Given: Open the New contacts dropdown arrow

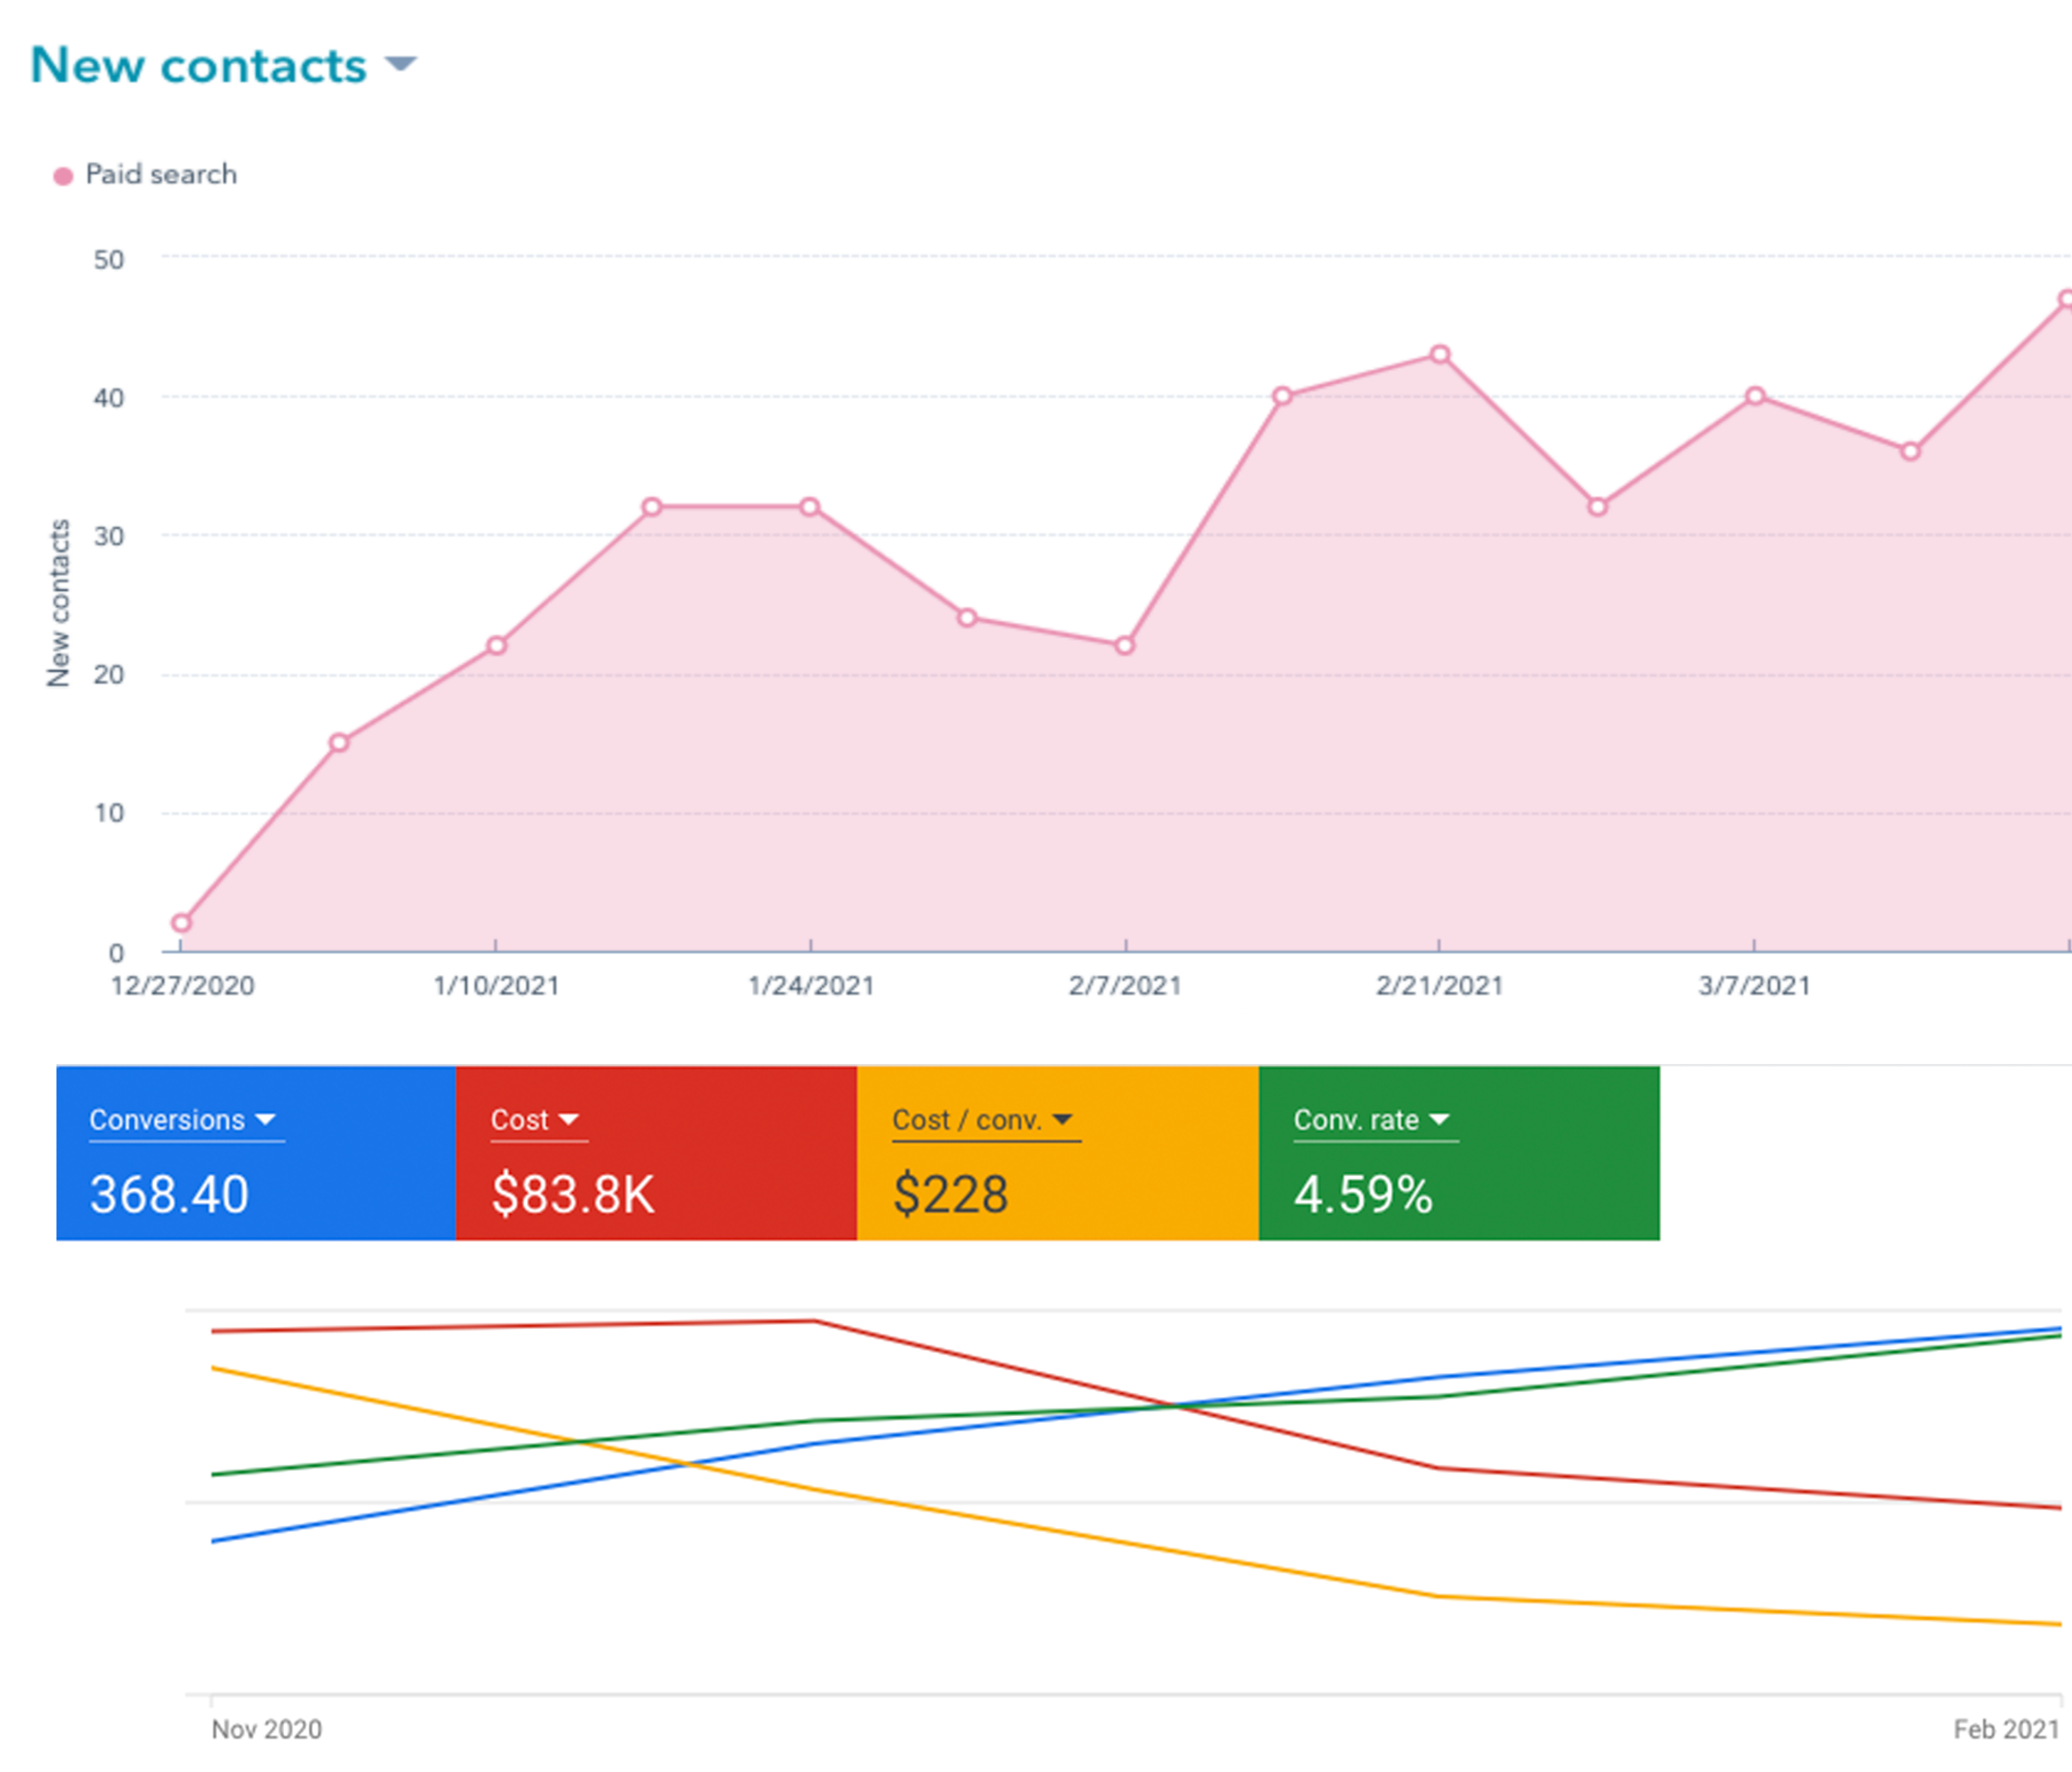Looking at the screenshot, I should coord(401,64).
